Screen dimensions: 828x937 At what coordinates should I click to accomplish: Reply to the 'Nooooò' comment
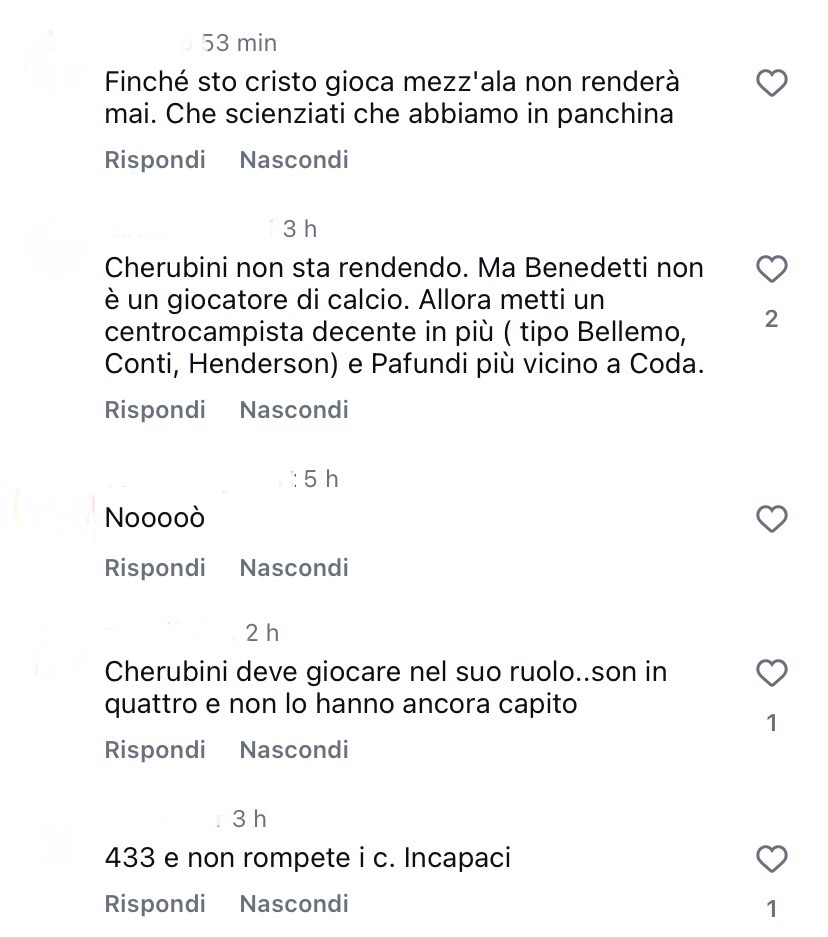point(155,568)
